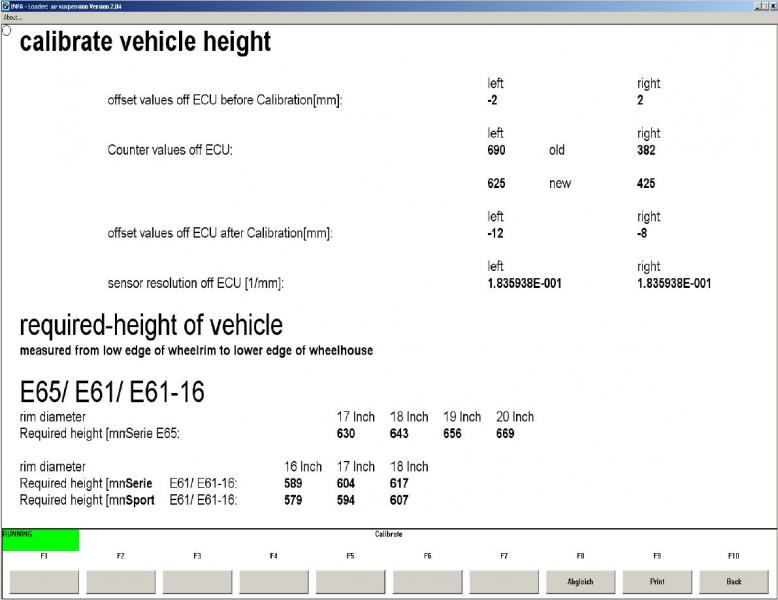778x600 pixels.
Task: Click the empty F6 function button
Action: coord(427,581)
